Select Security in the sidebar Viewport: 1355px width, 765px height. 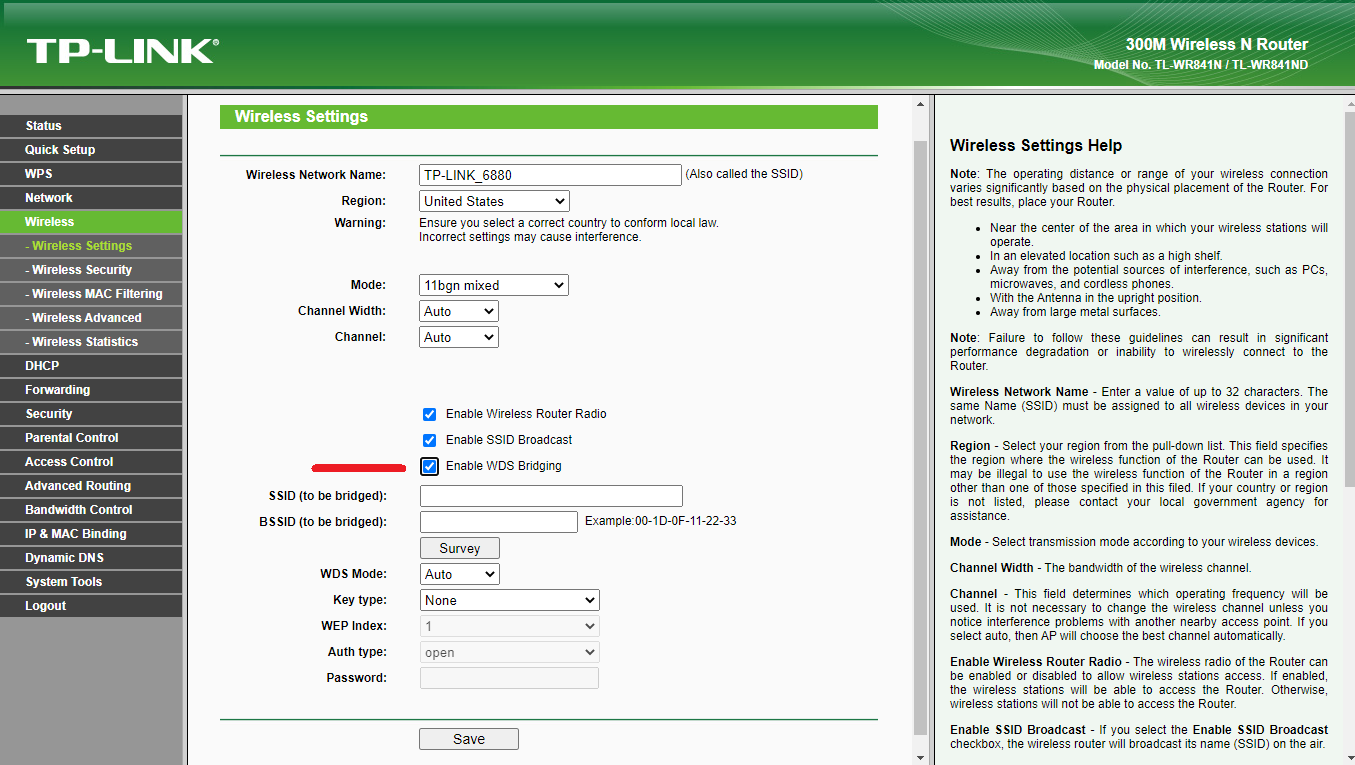pos(91,414)
